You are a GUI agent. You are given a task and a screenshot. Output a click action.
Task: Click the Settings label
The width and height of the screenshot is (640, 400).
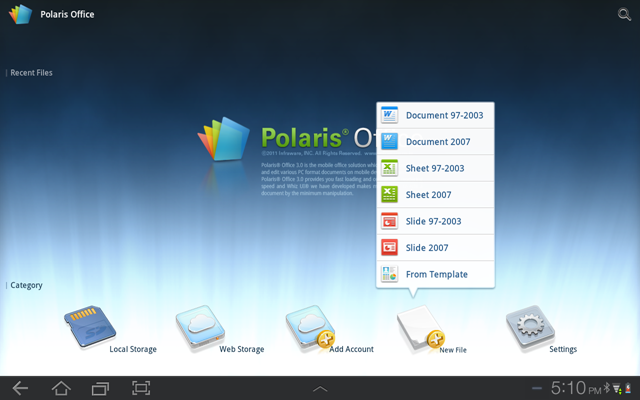(563, 349)
